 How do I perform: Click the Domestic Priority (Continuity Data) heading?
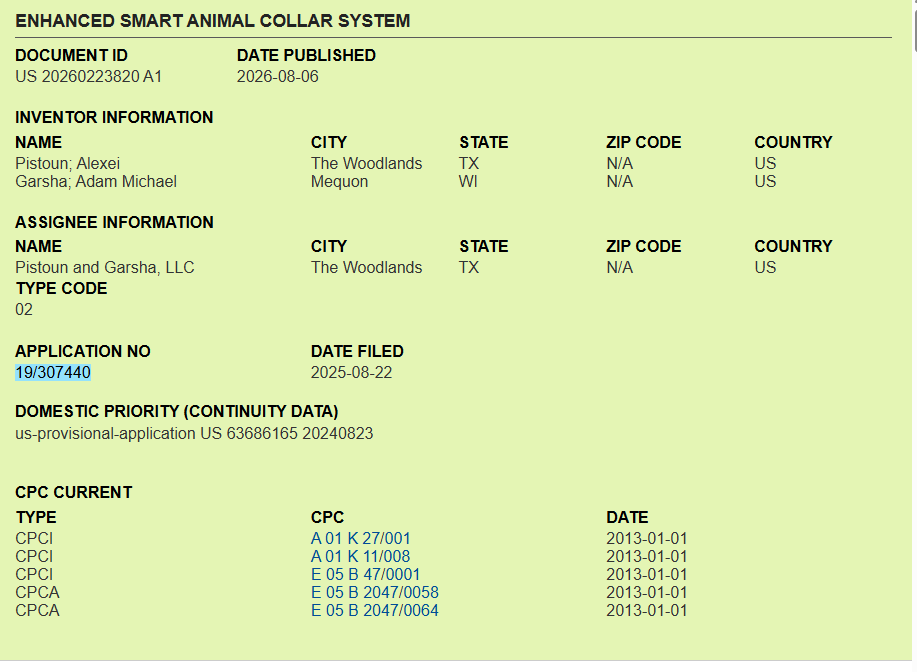177,411
